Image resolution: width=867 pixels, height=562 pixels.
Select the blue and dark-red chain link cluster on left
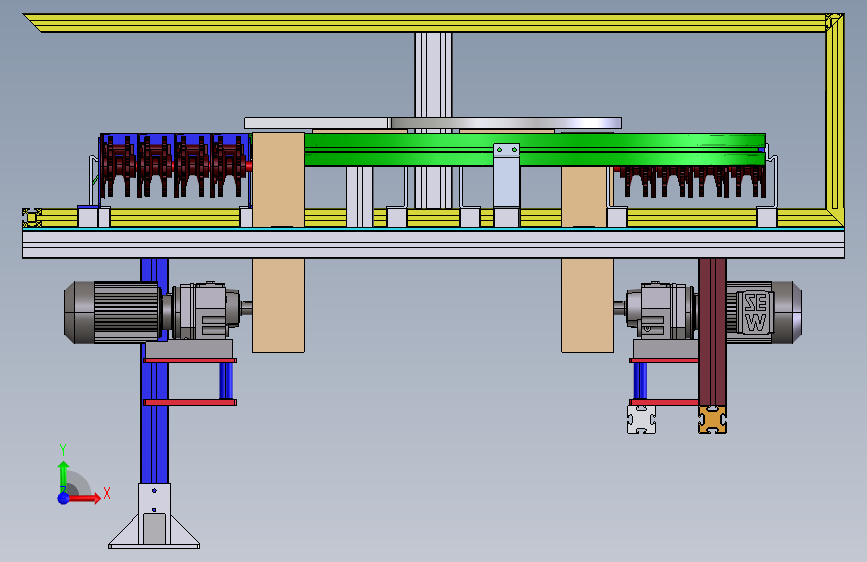[174, 165]
